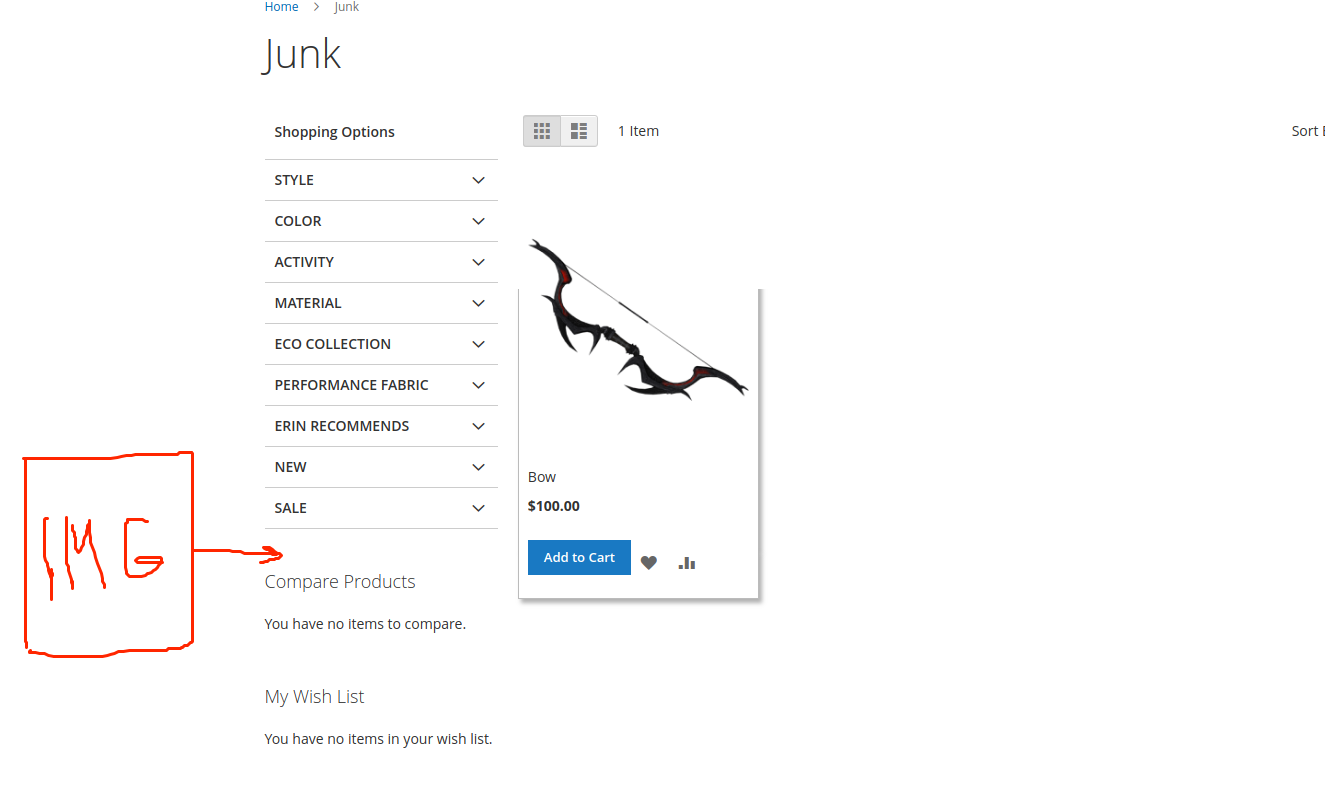The image size is (1325, 785).
Task: Open the Bow product name link
Action: [x=542, y=477]
